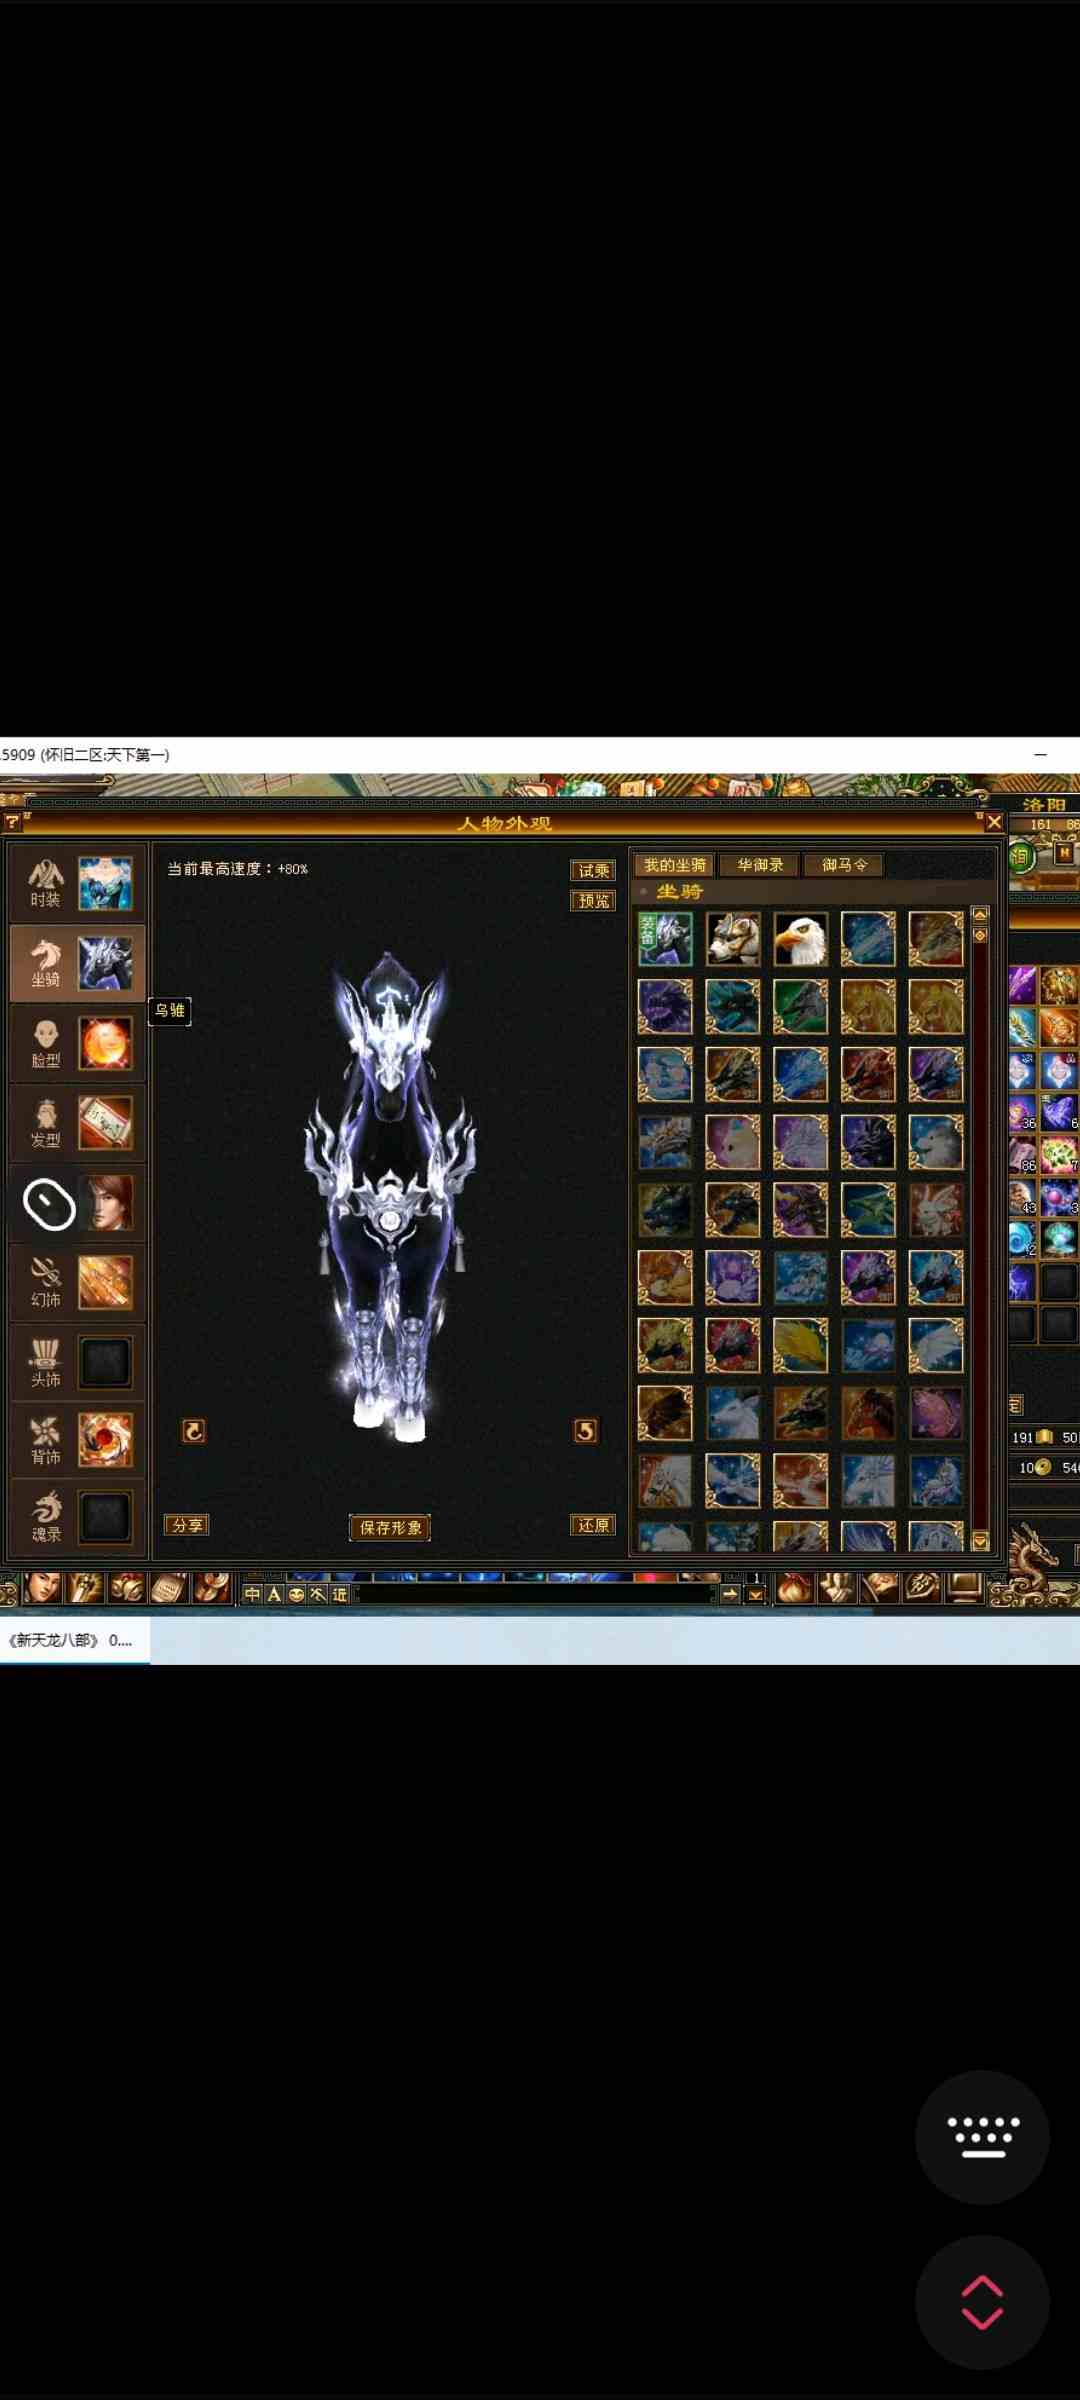Viewport: 1080px width, 2400px height.
Task: Switch to the 我的坐骑 tab
Action: [675, 865]
